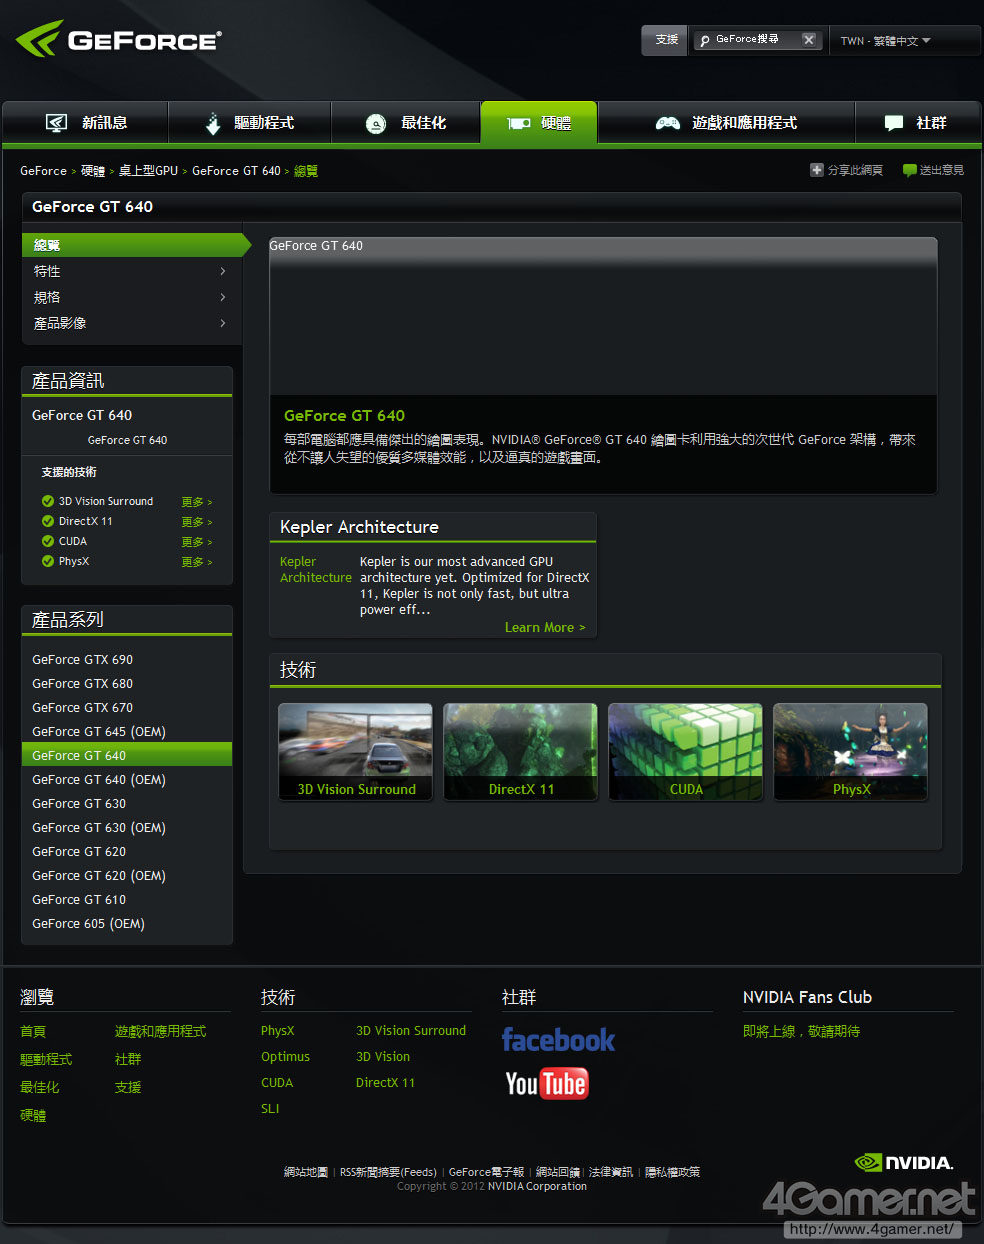Click the NVIDIA logo in the footer
984x1244 pixels.
tap(904, 1163)
